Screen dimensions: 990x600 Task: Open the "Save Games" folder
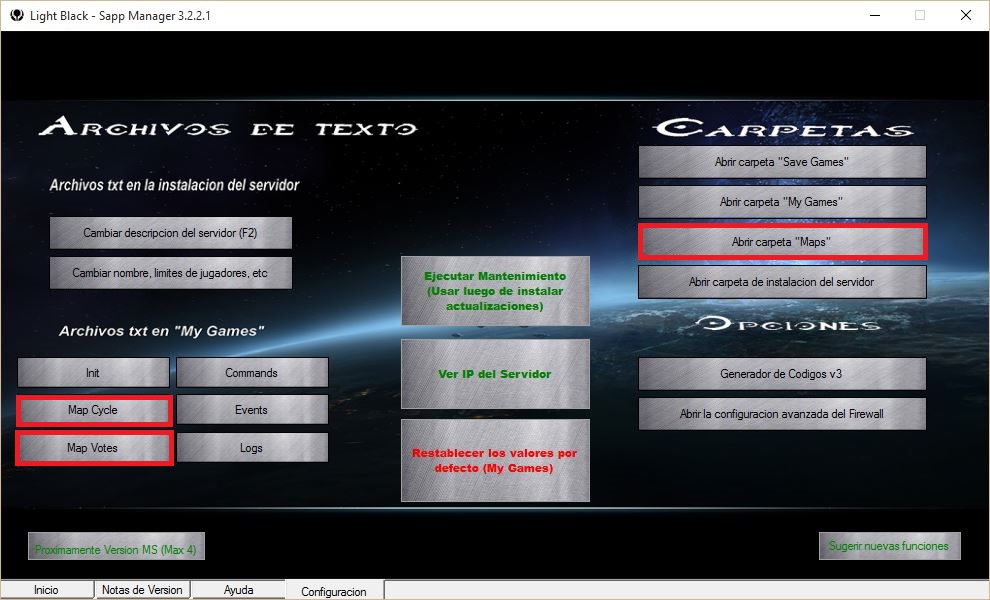[782, 161]
